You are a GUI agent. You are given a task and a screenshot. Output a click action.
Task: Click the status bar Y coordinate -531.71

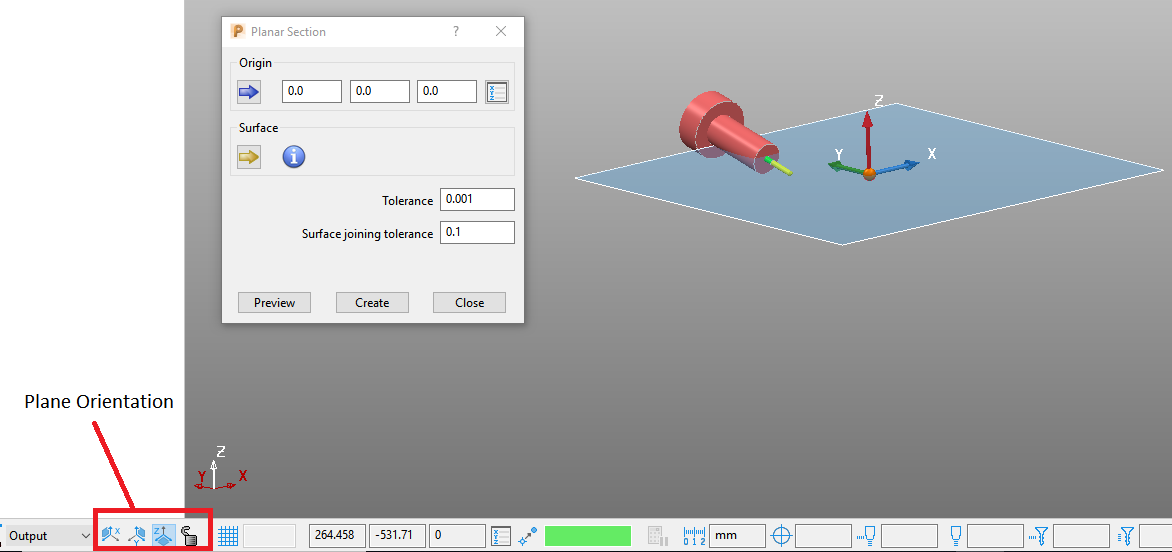(x=397, y=536)
